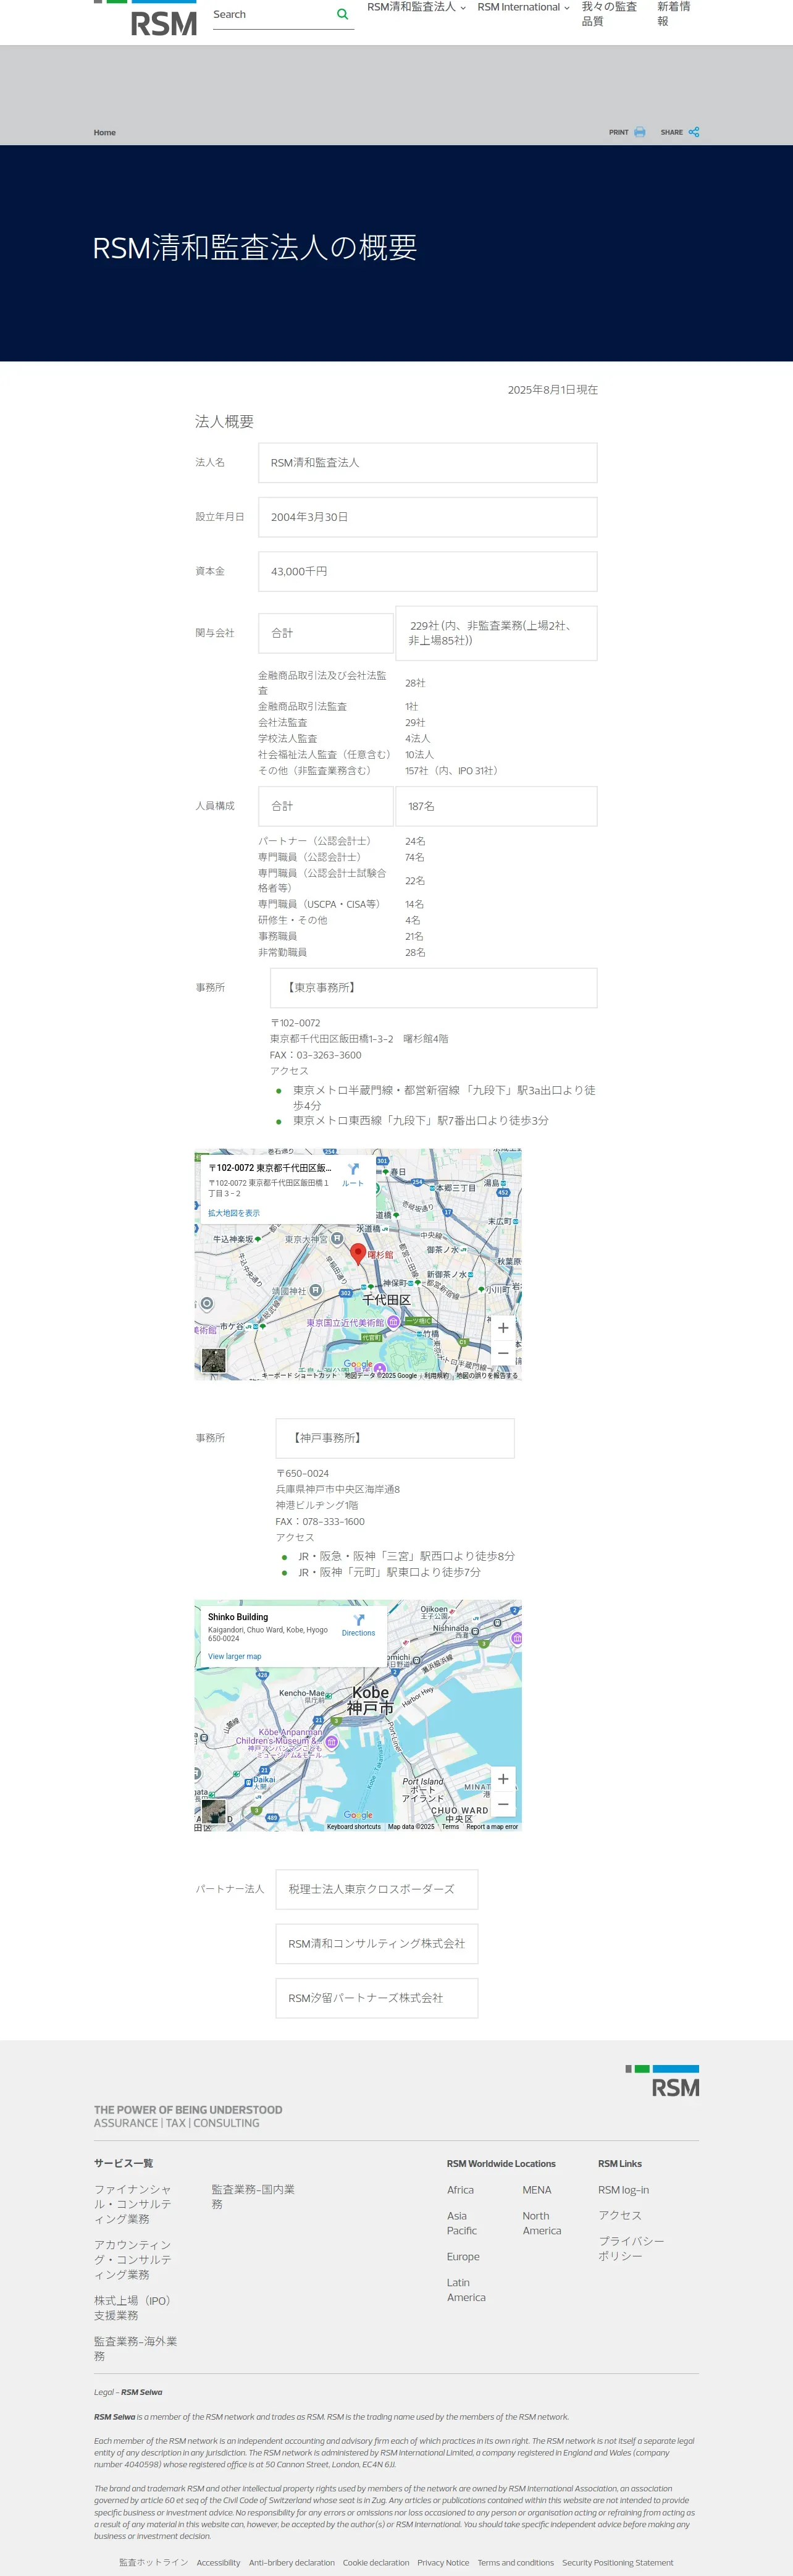Open Cookie declaration link
Viewport: 793px width, 2576px height.
tap(376, 2562)
